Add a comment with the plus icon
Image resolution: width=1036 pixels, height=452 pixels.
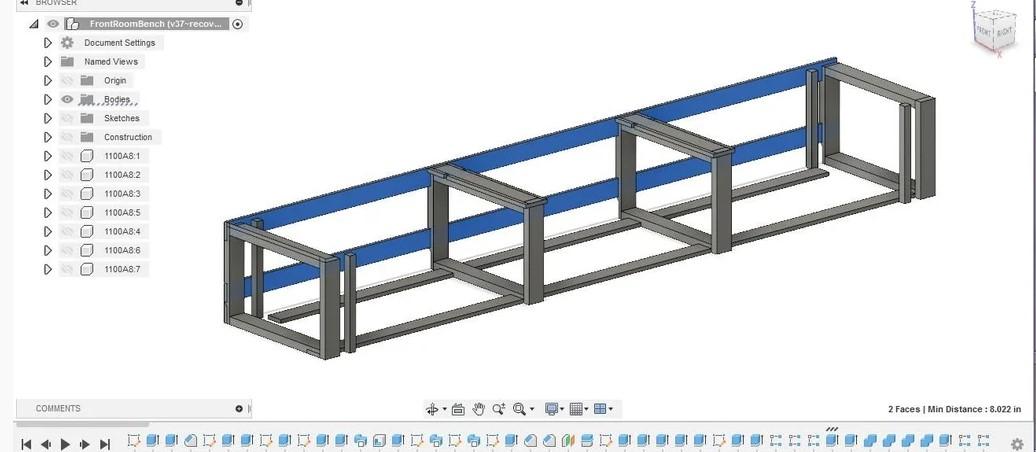[239, 408]
